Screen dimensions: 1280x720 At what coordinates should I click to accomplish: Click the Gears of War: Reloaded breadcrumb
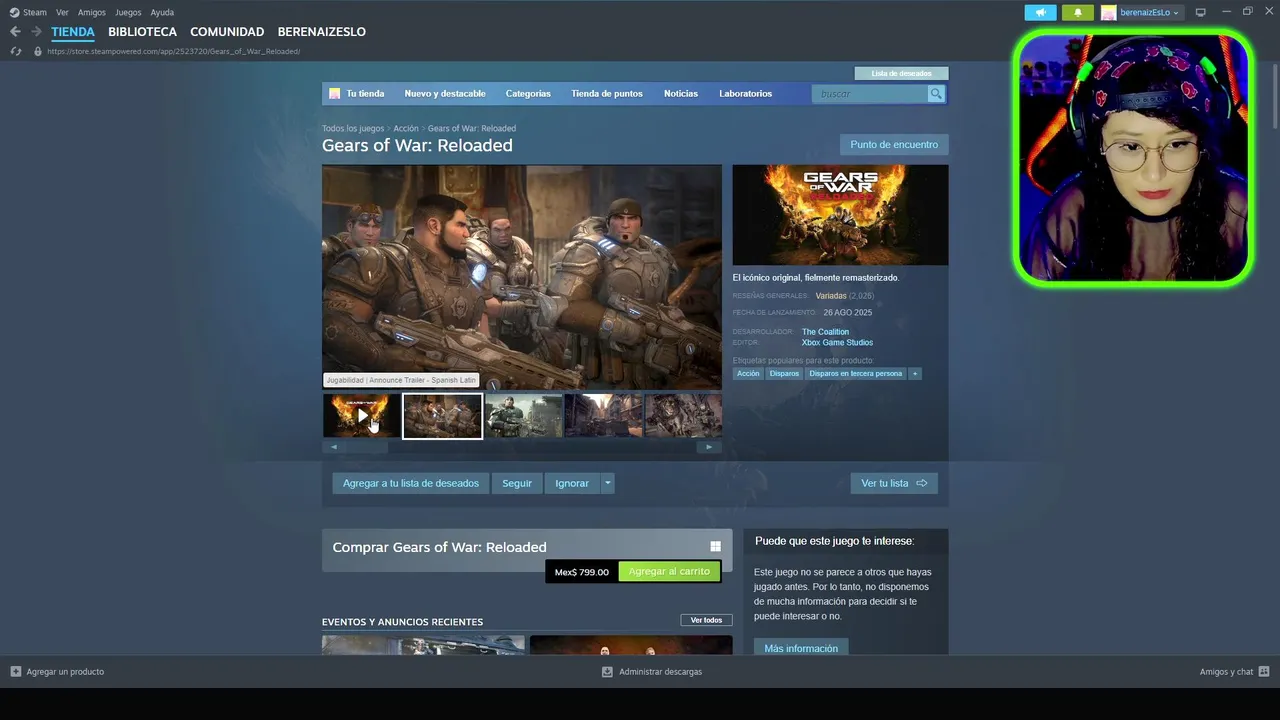472,129
